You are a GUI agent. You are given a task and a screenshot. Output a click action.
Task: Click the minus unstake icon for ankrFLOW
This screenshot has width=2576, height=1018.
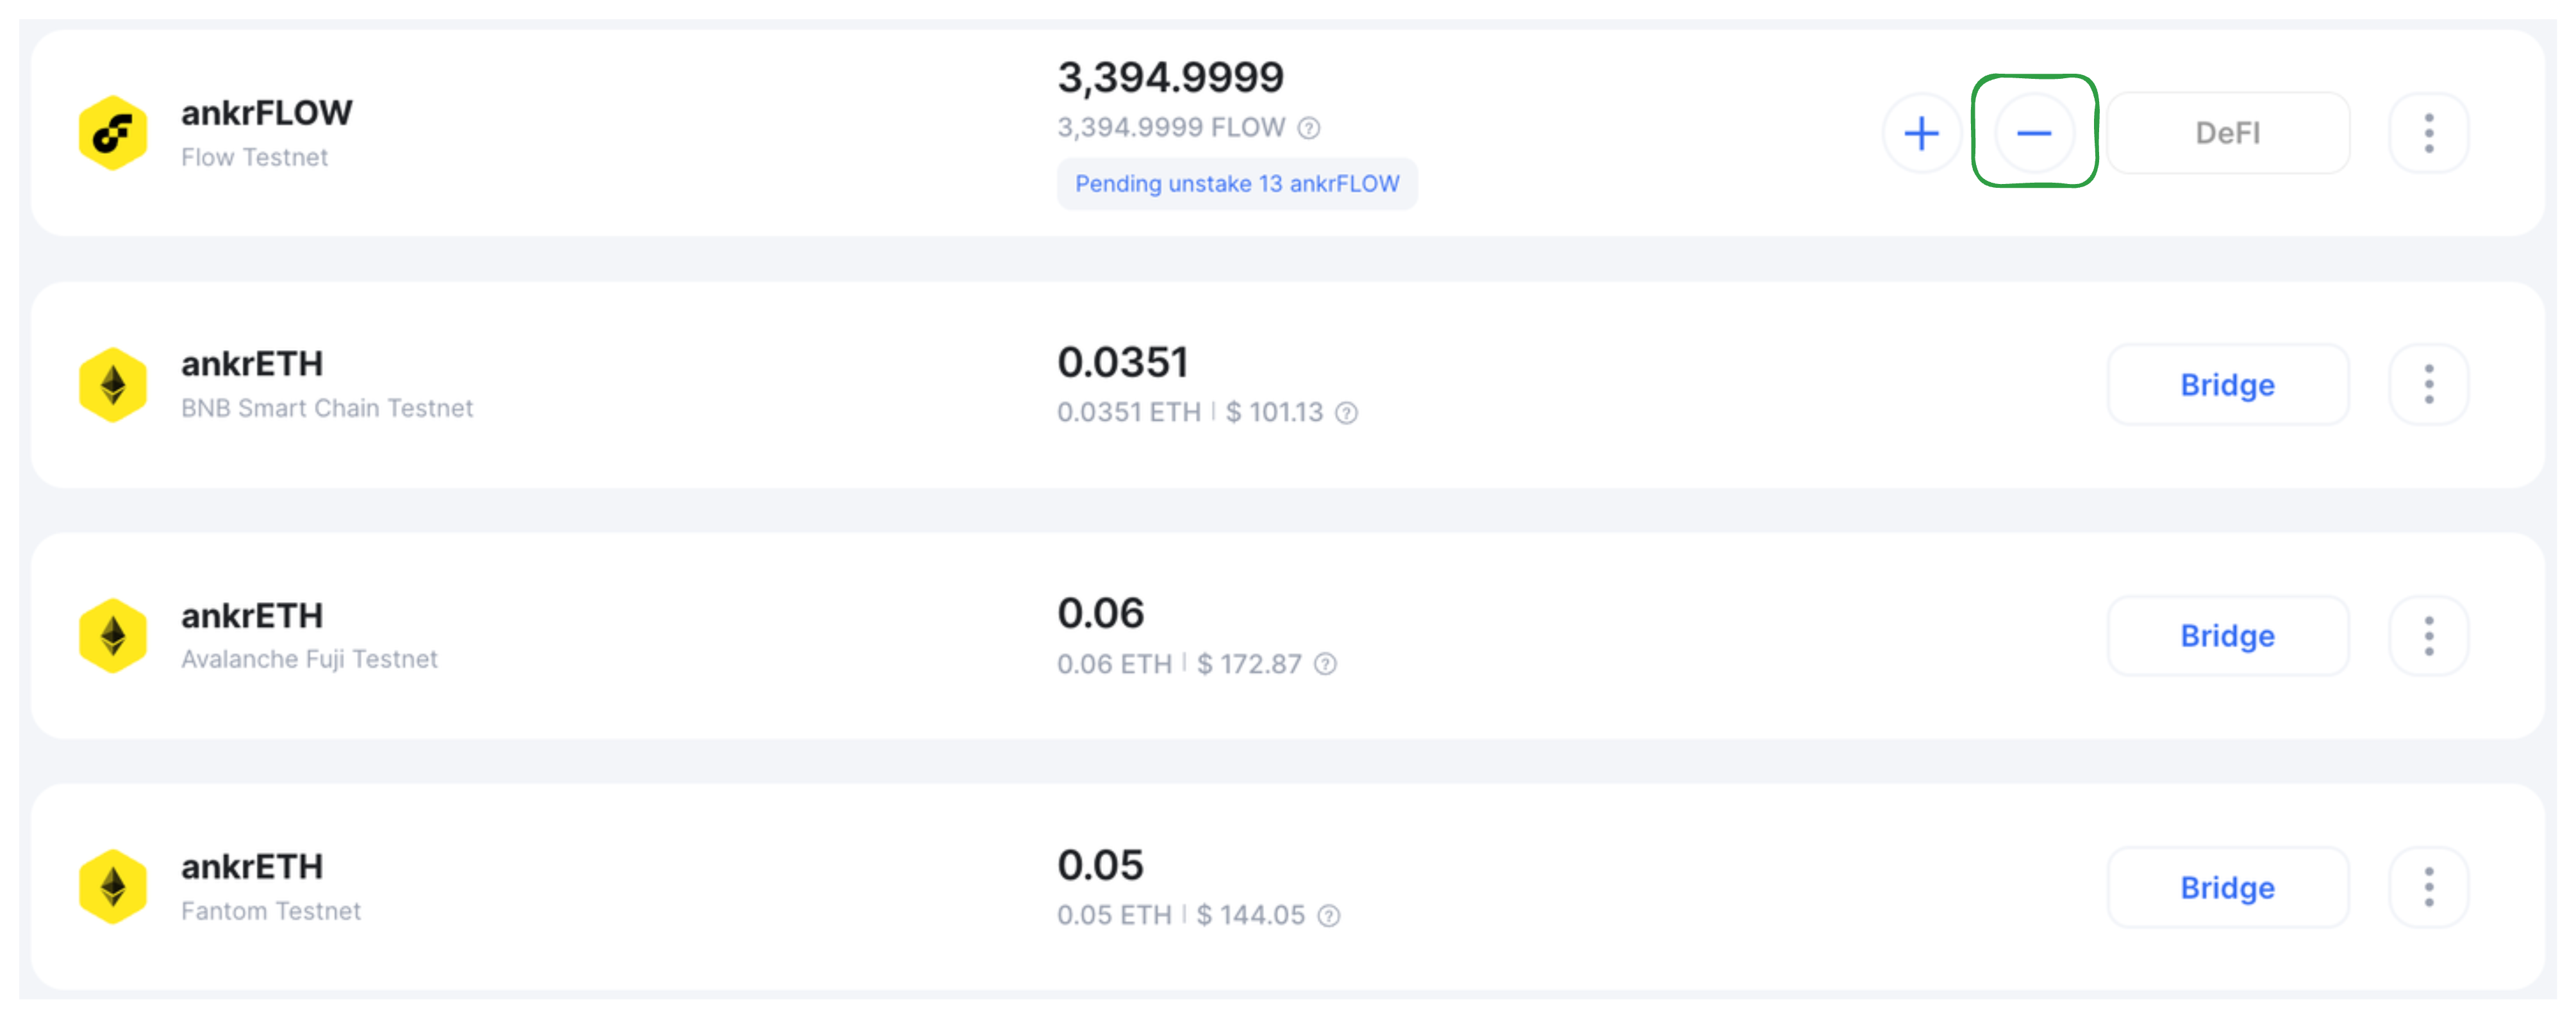coord(2033,133)
